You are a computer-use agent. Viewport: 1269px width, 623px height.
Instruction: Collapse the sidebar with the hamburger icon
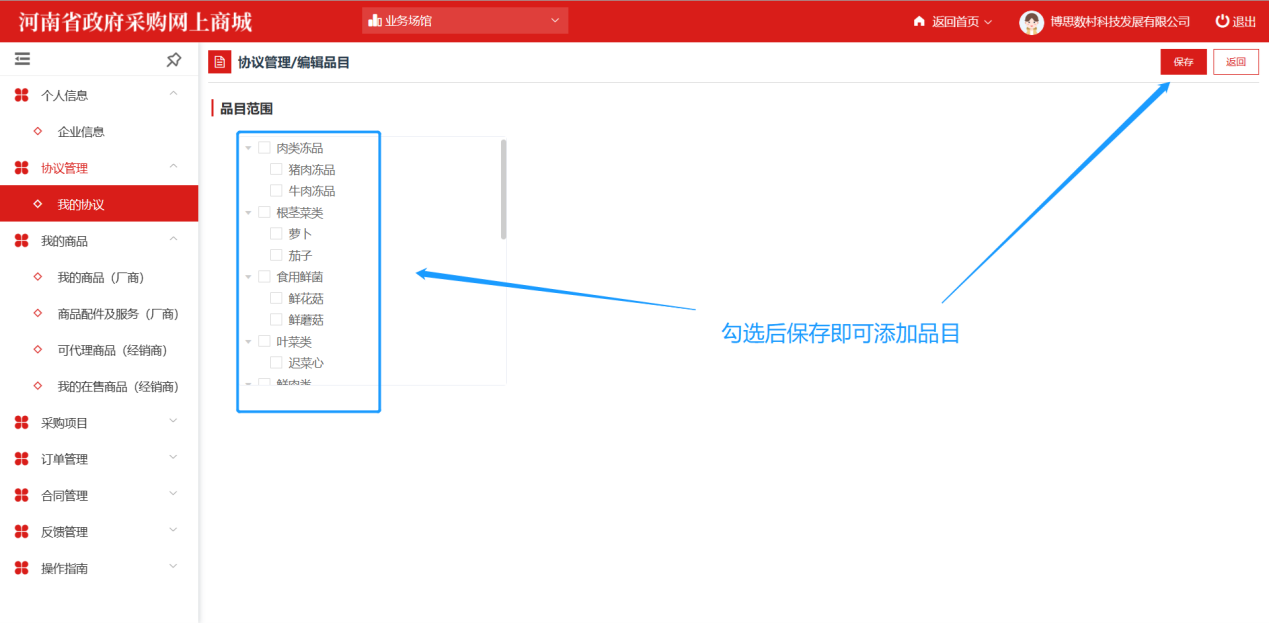tap(22, 60)
